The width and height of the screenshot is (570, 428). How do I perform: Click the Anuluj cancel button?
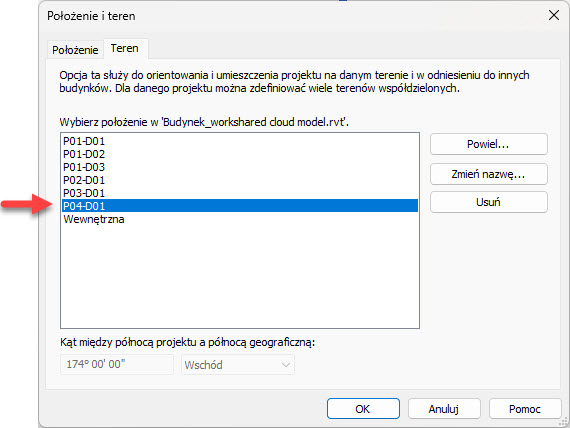click(444, 409)
